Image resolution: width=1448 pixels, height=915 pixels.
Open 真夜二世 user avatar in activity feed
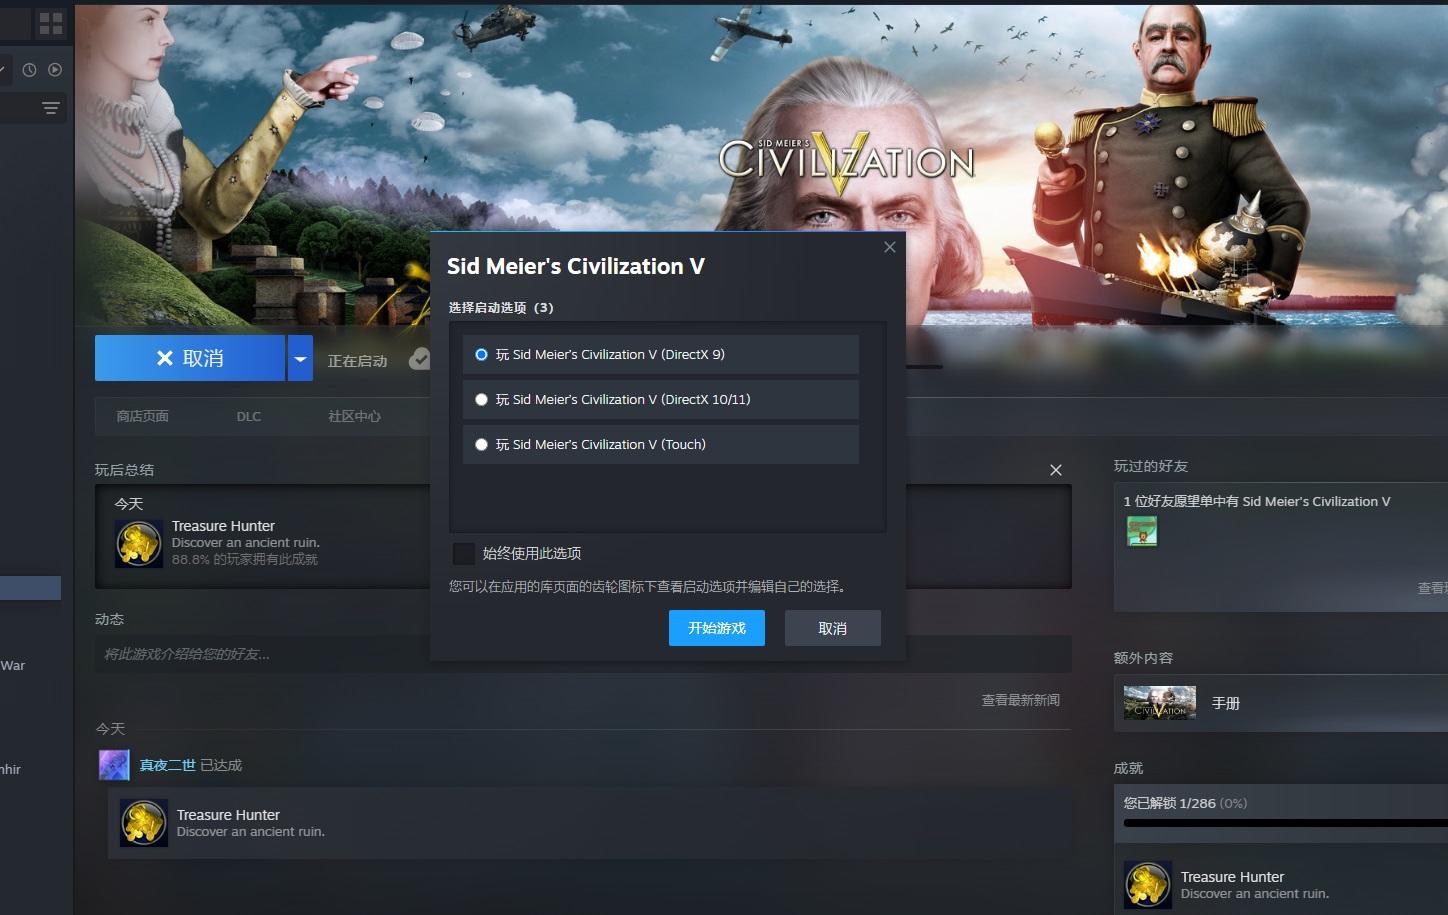(114, 765)
